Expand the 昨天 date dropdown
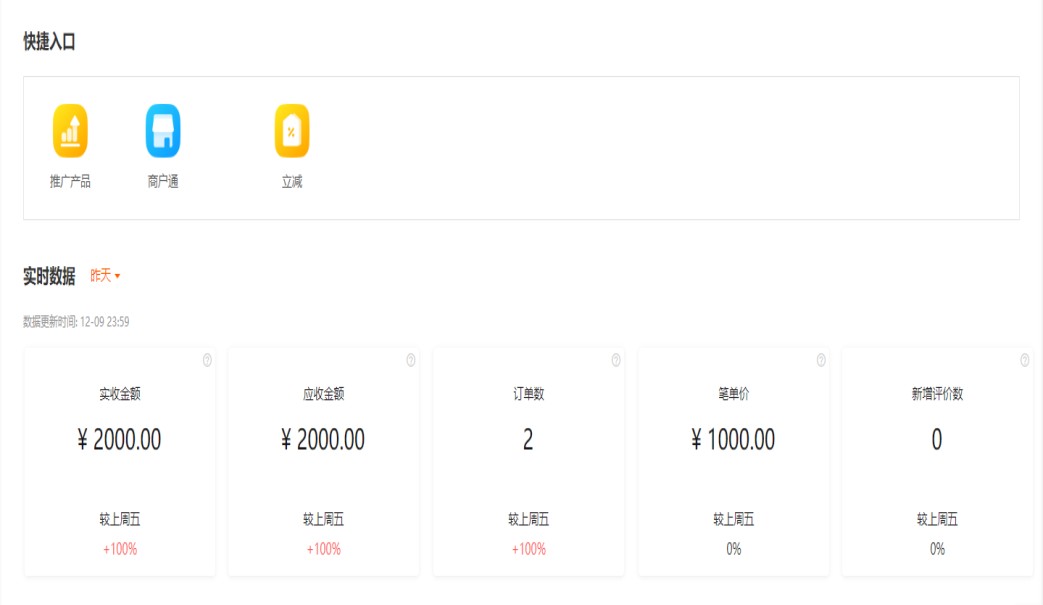Screen dimensions: 1043x605 [x=105, y=276]
